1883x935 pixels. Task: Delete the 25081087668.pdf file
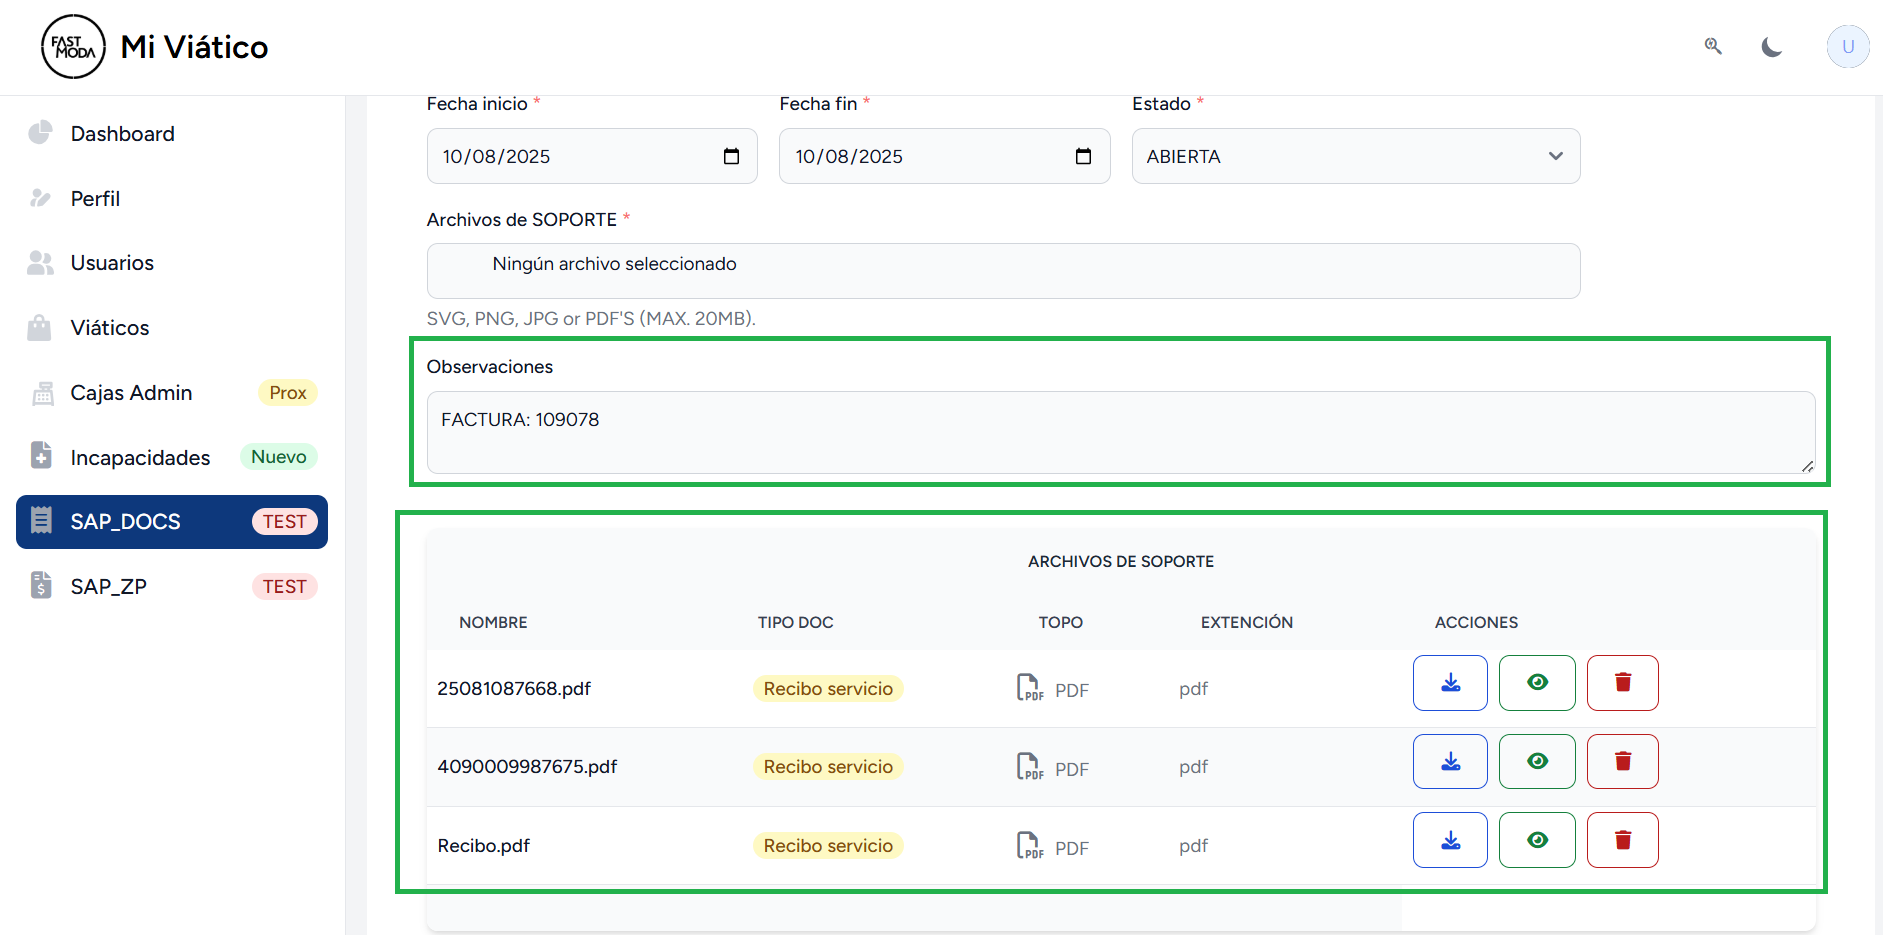1622,683
